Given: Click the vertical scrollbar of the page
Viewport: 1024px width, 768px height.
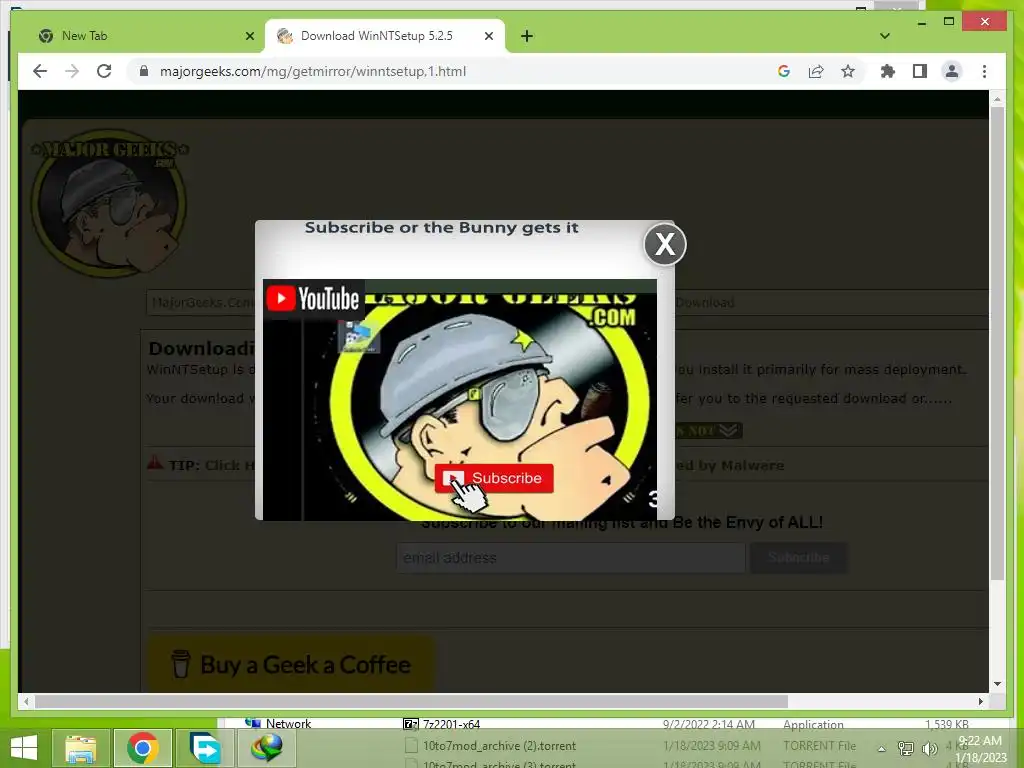Looking at the screenshot, I should (997, 343).
